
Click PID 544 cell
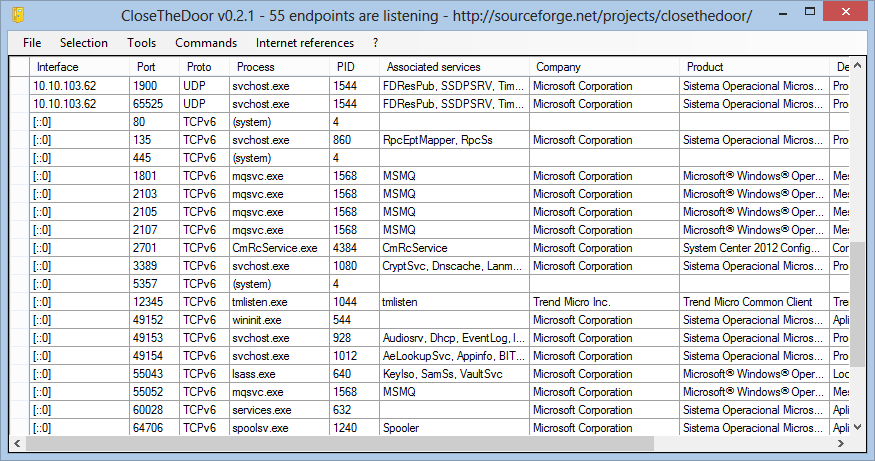coord(354,320)
